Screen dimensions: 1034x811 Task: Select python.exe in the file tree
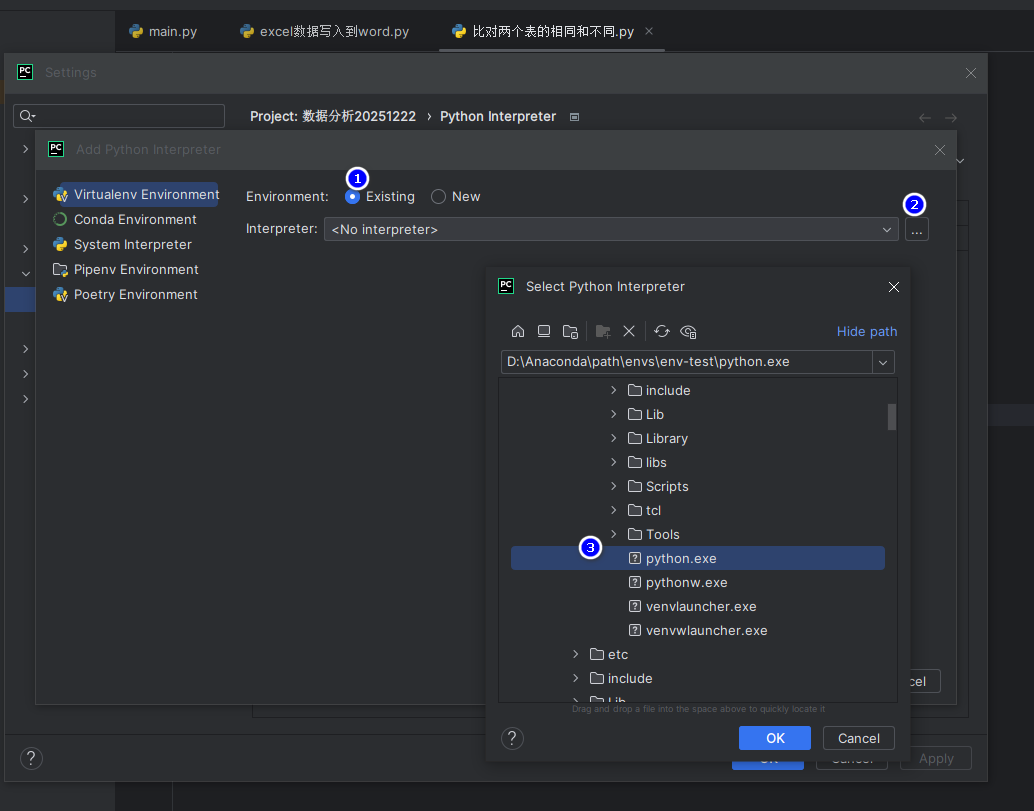point(698,558)
